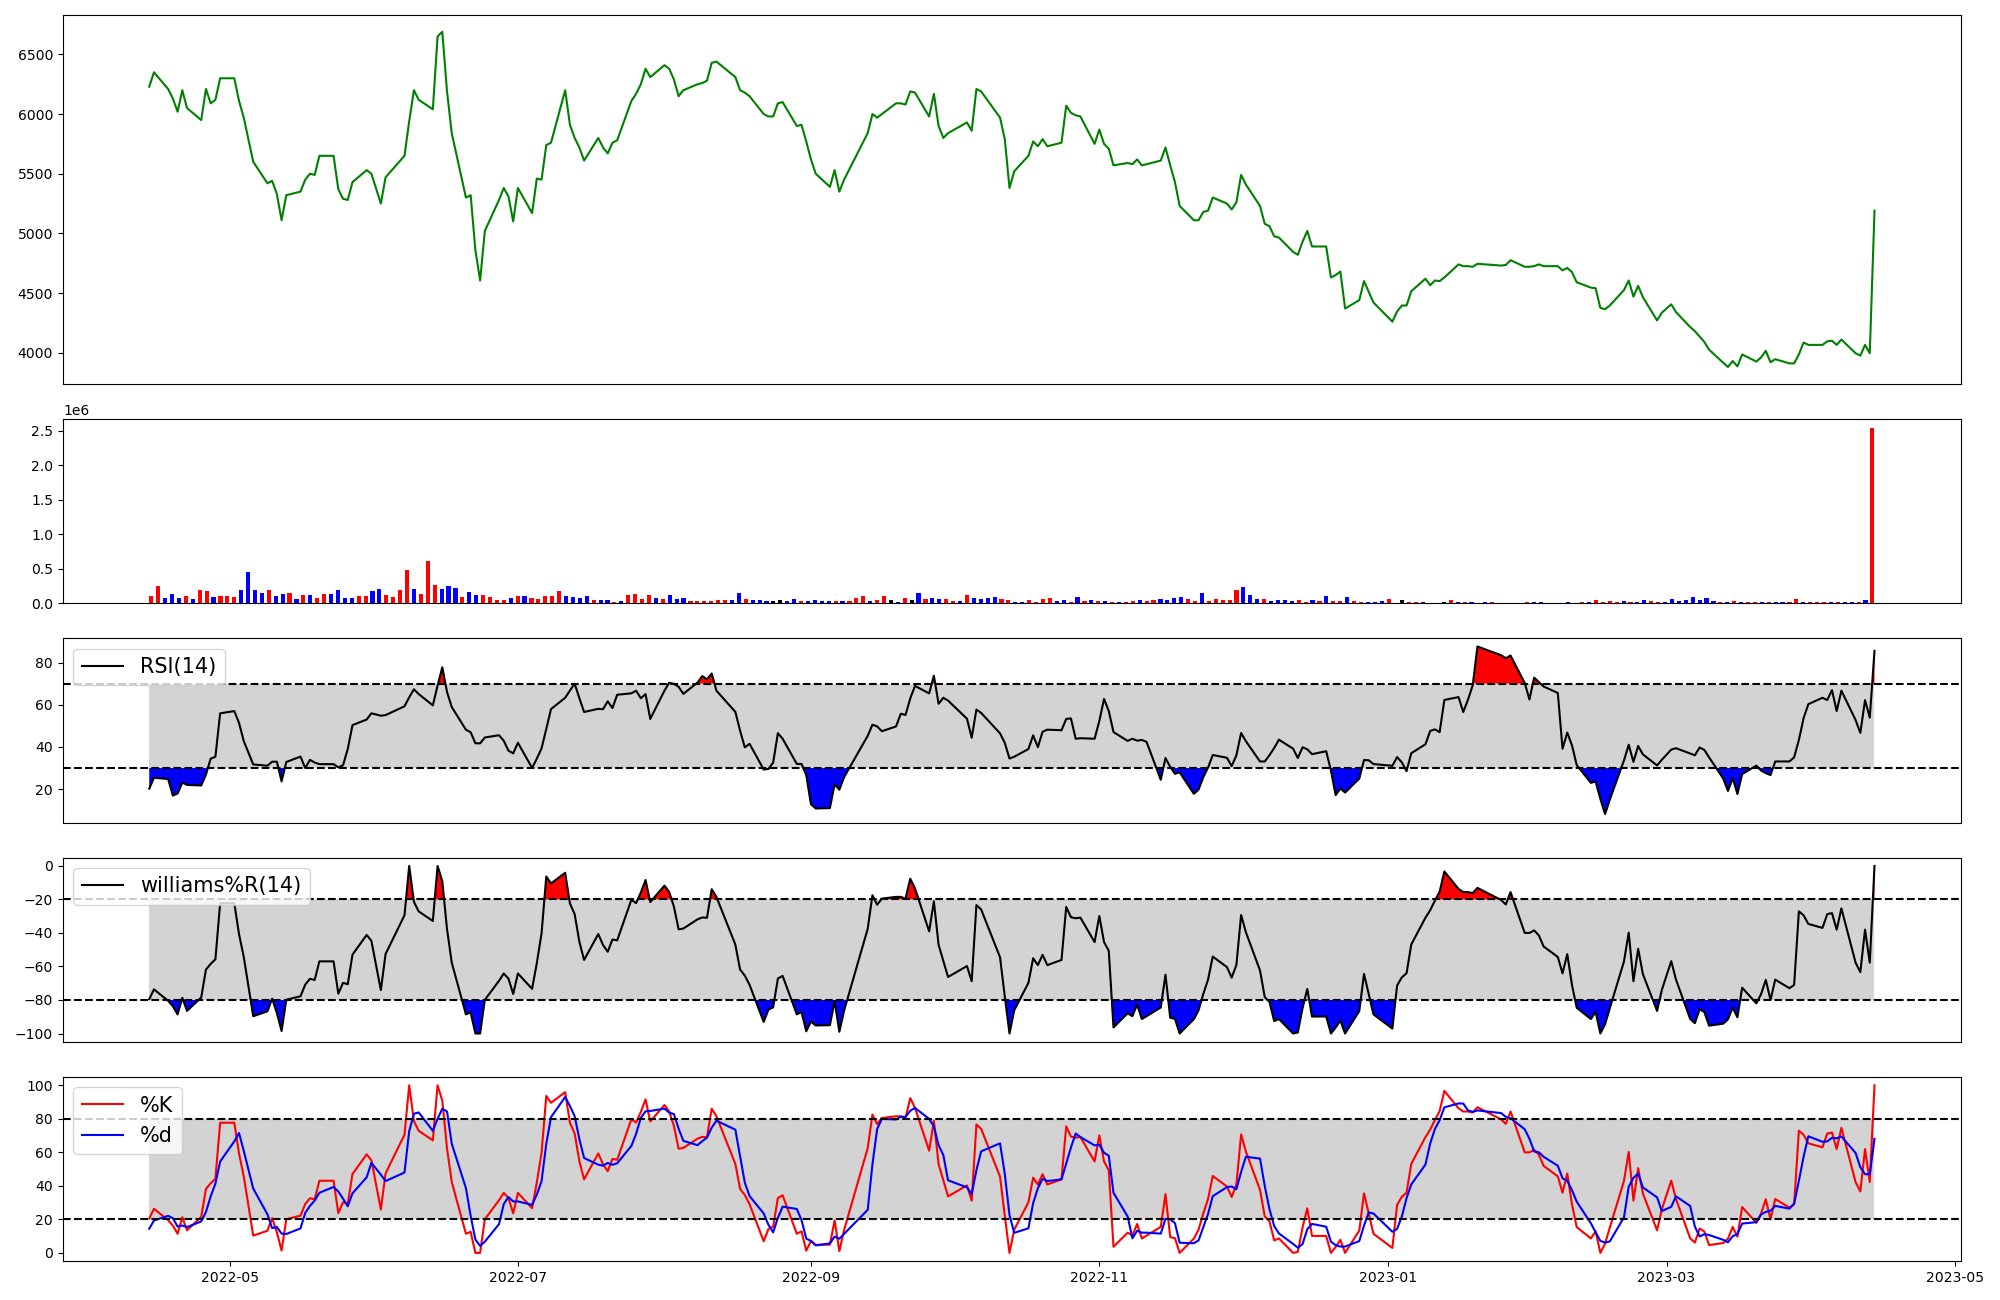Click the 1e6 exponent label above volume axis
This screenshot has width=2000, height=1300.
pyautogui.click(x=76, y=411)
